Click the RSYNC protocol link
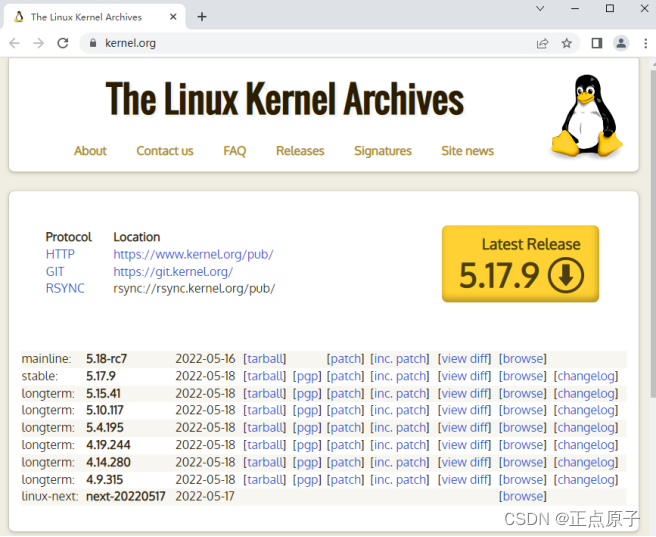656x537 pixels. tap(65, 289)
